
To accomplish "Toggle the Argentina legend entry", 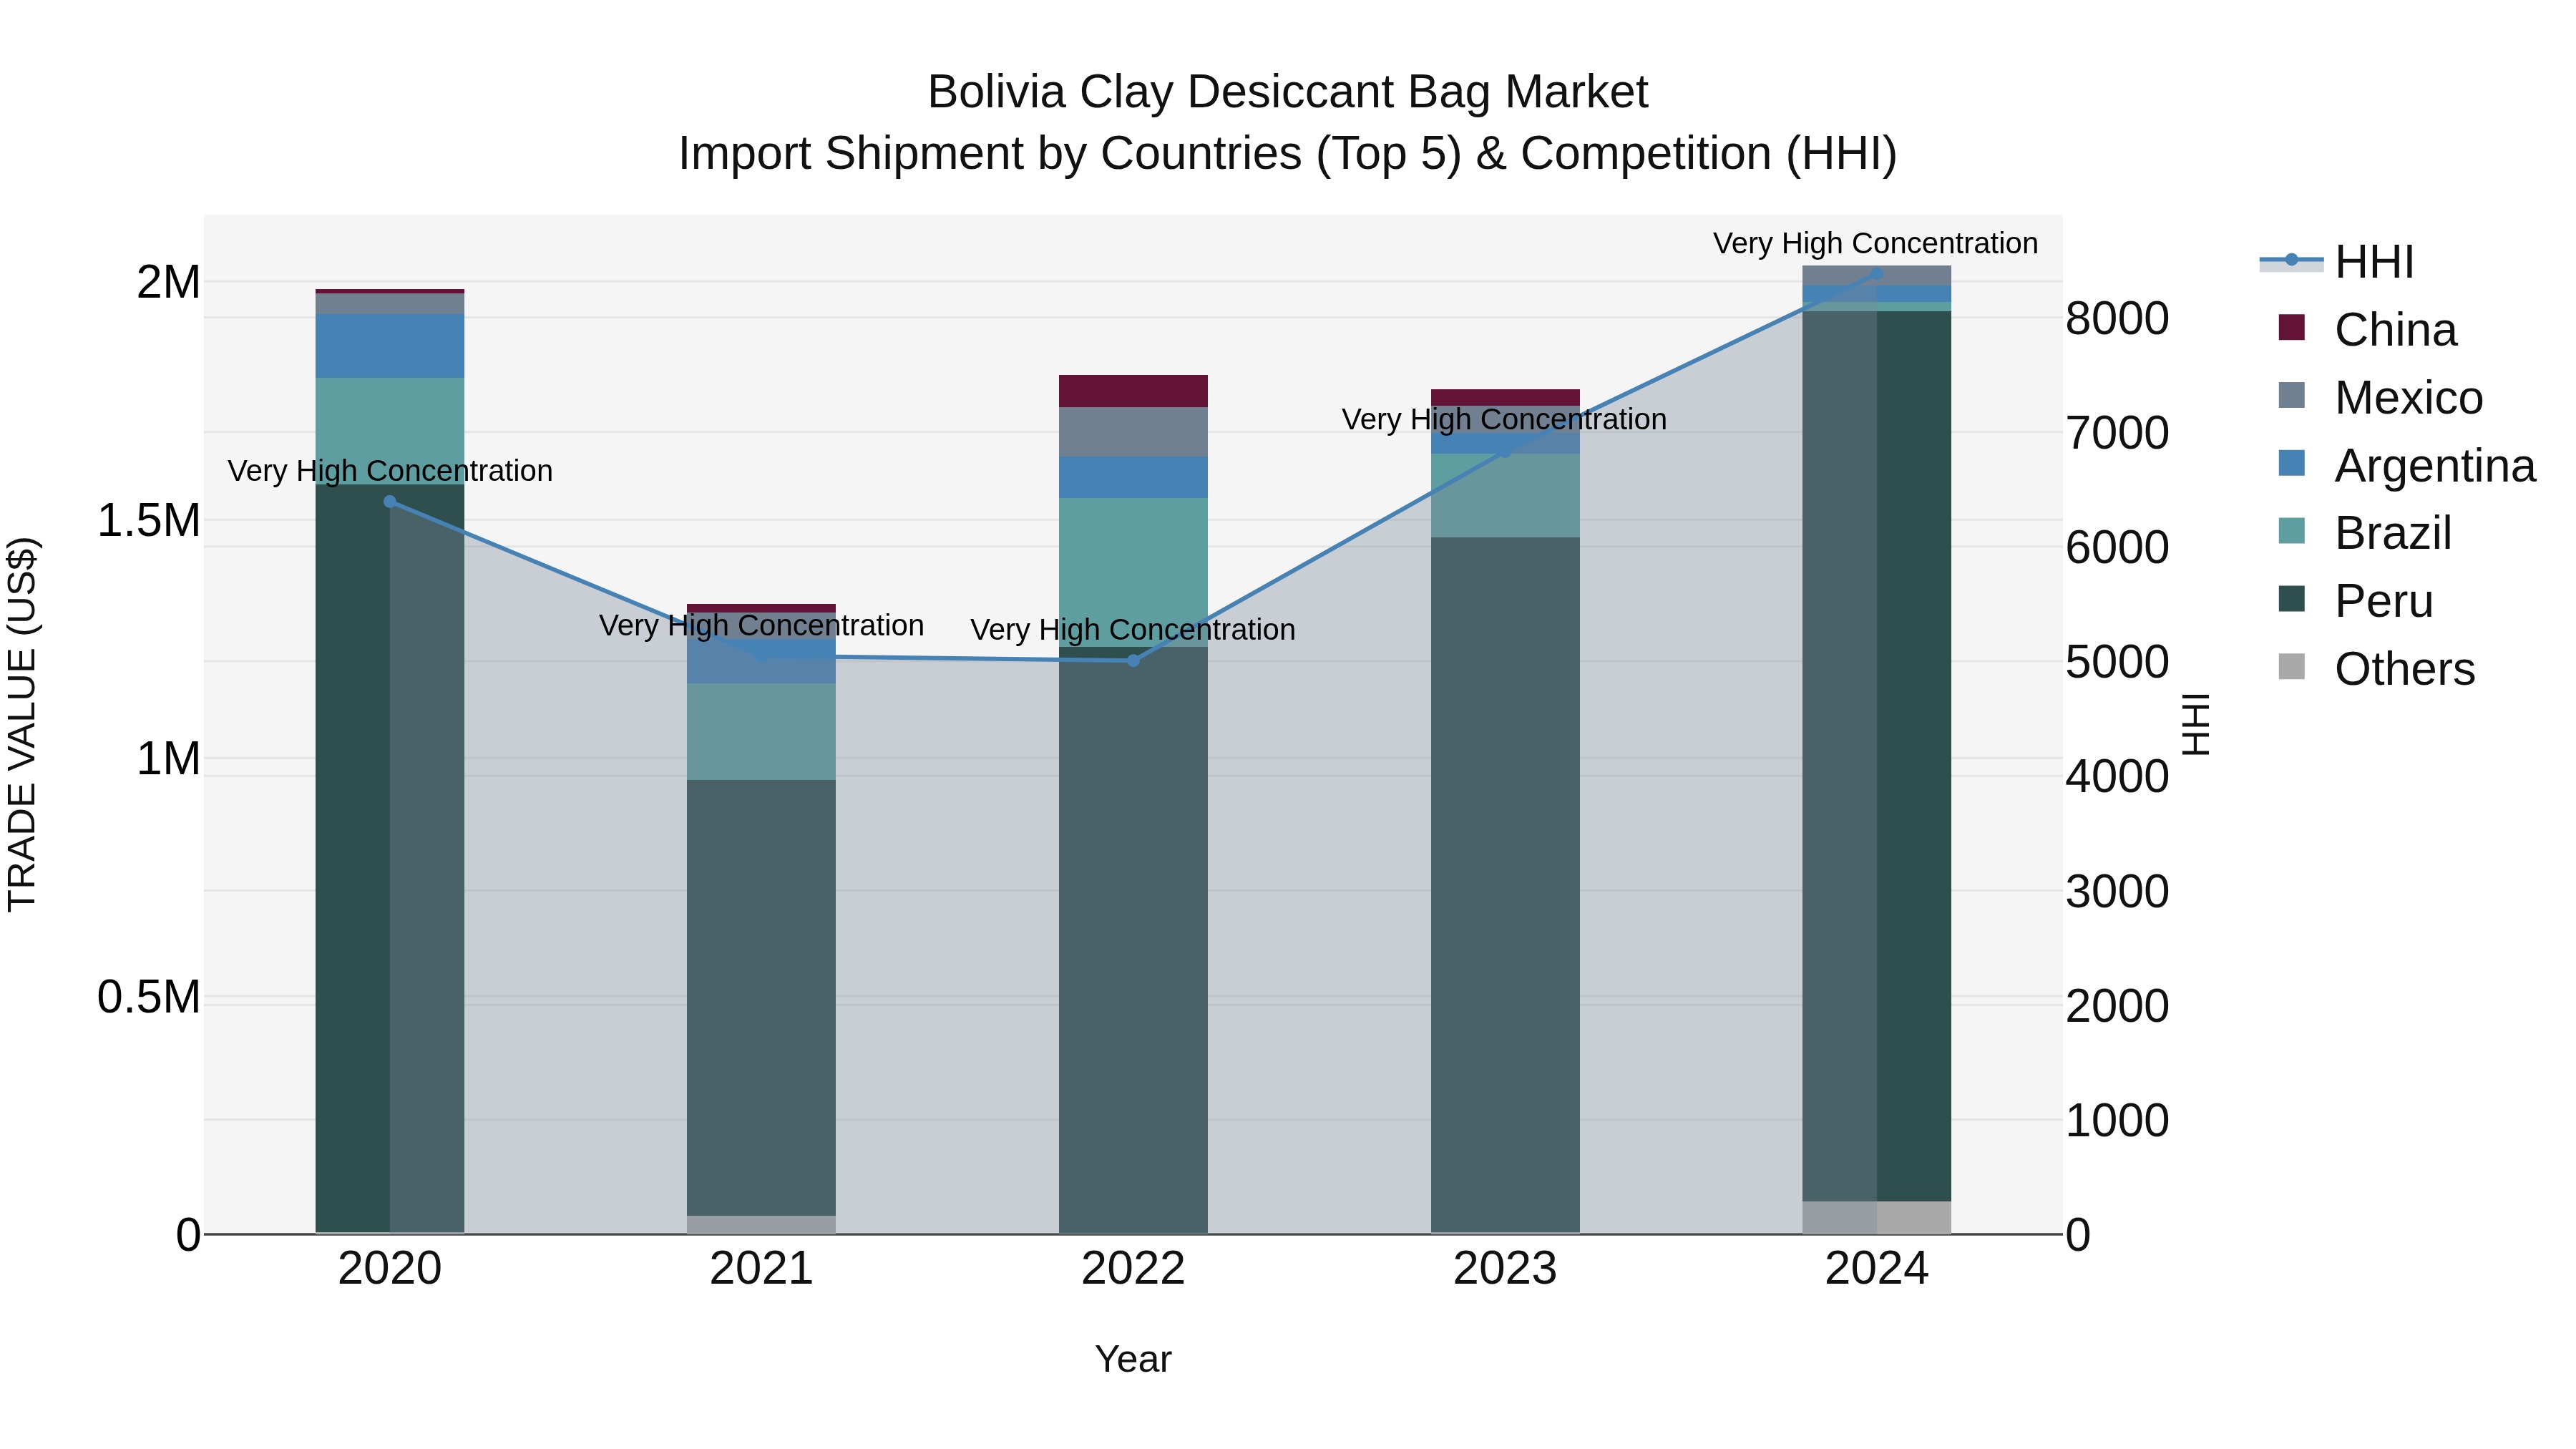I will [x=2407, y=466].
